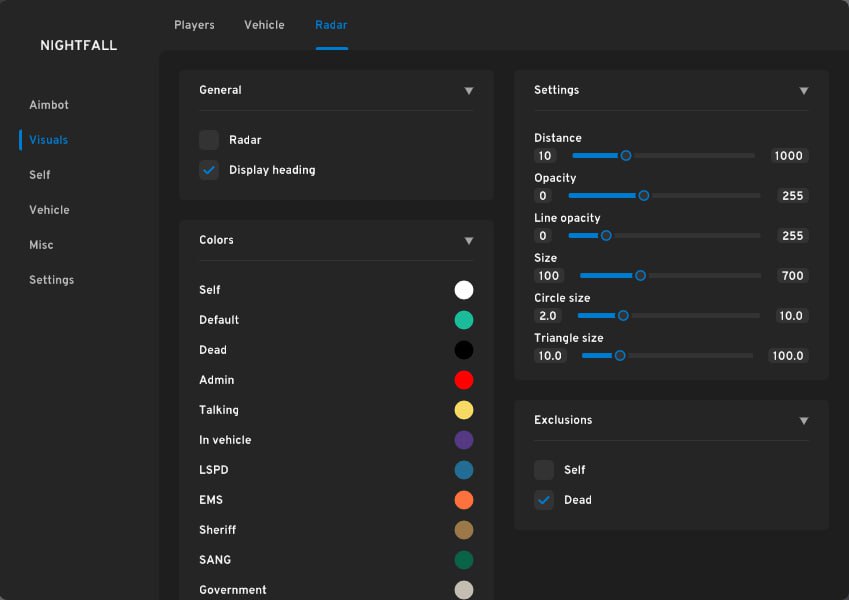
Task: Click the Distance slider handle
Action: pyautogui.click(x=626, y=156)
